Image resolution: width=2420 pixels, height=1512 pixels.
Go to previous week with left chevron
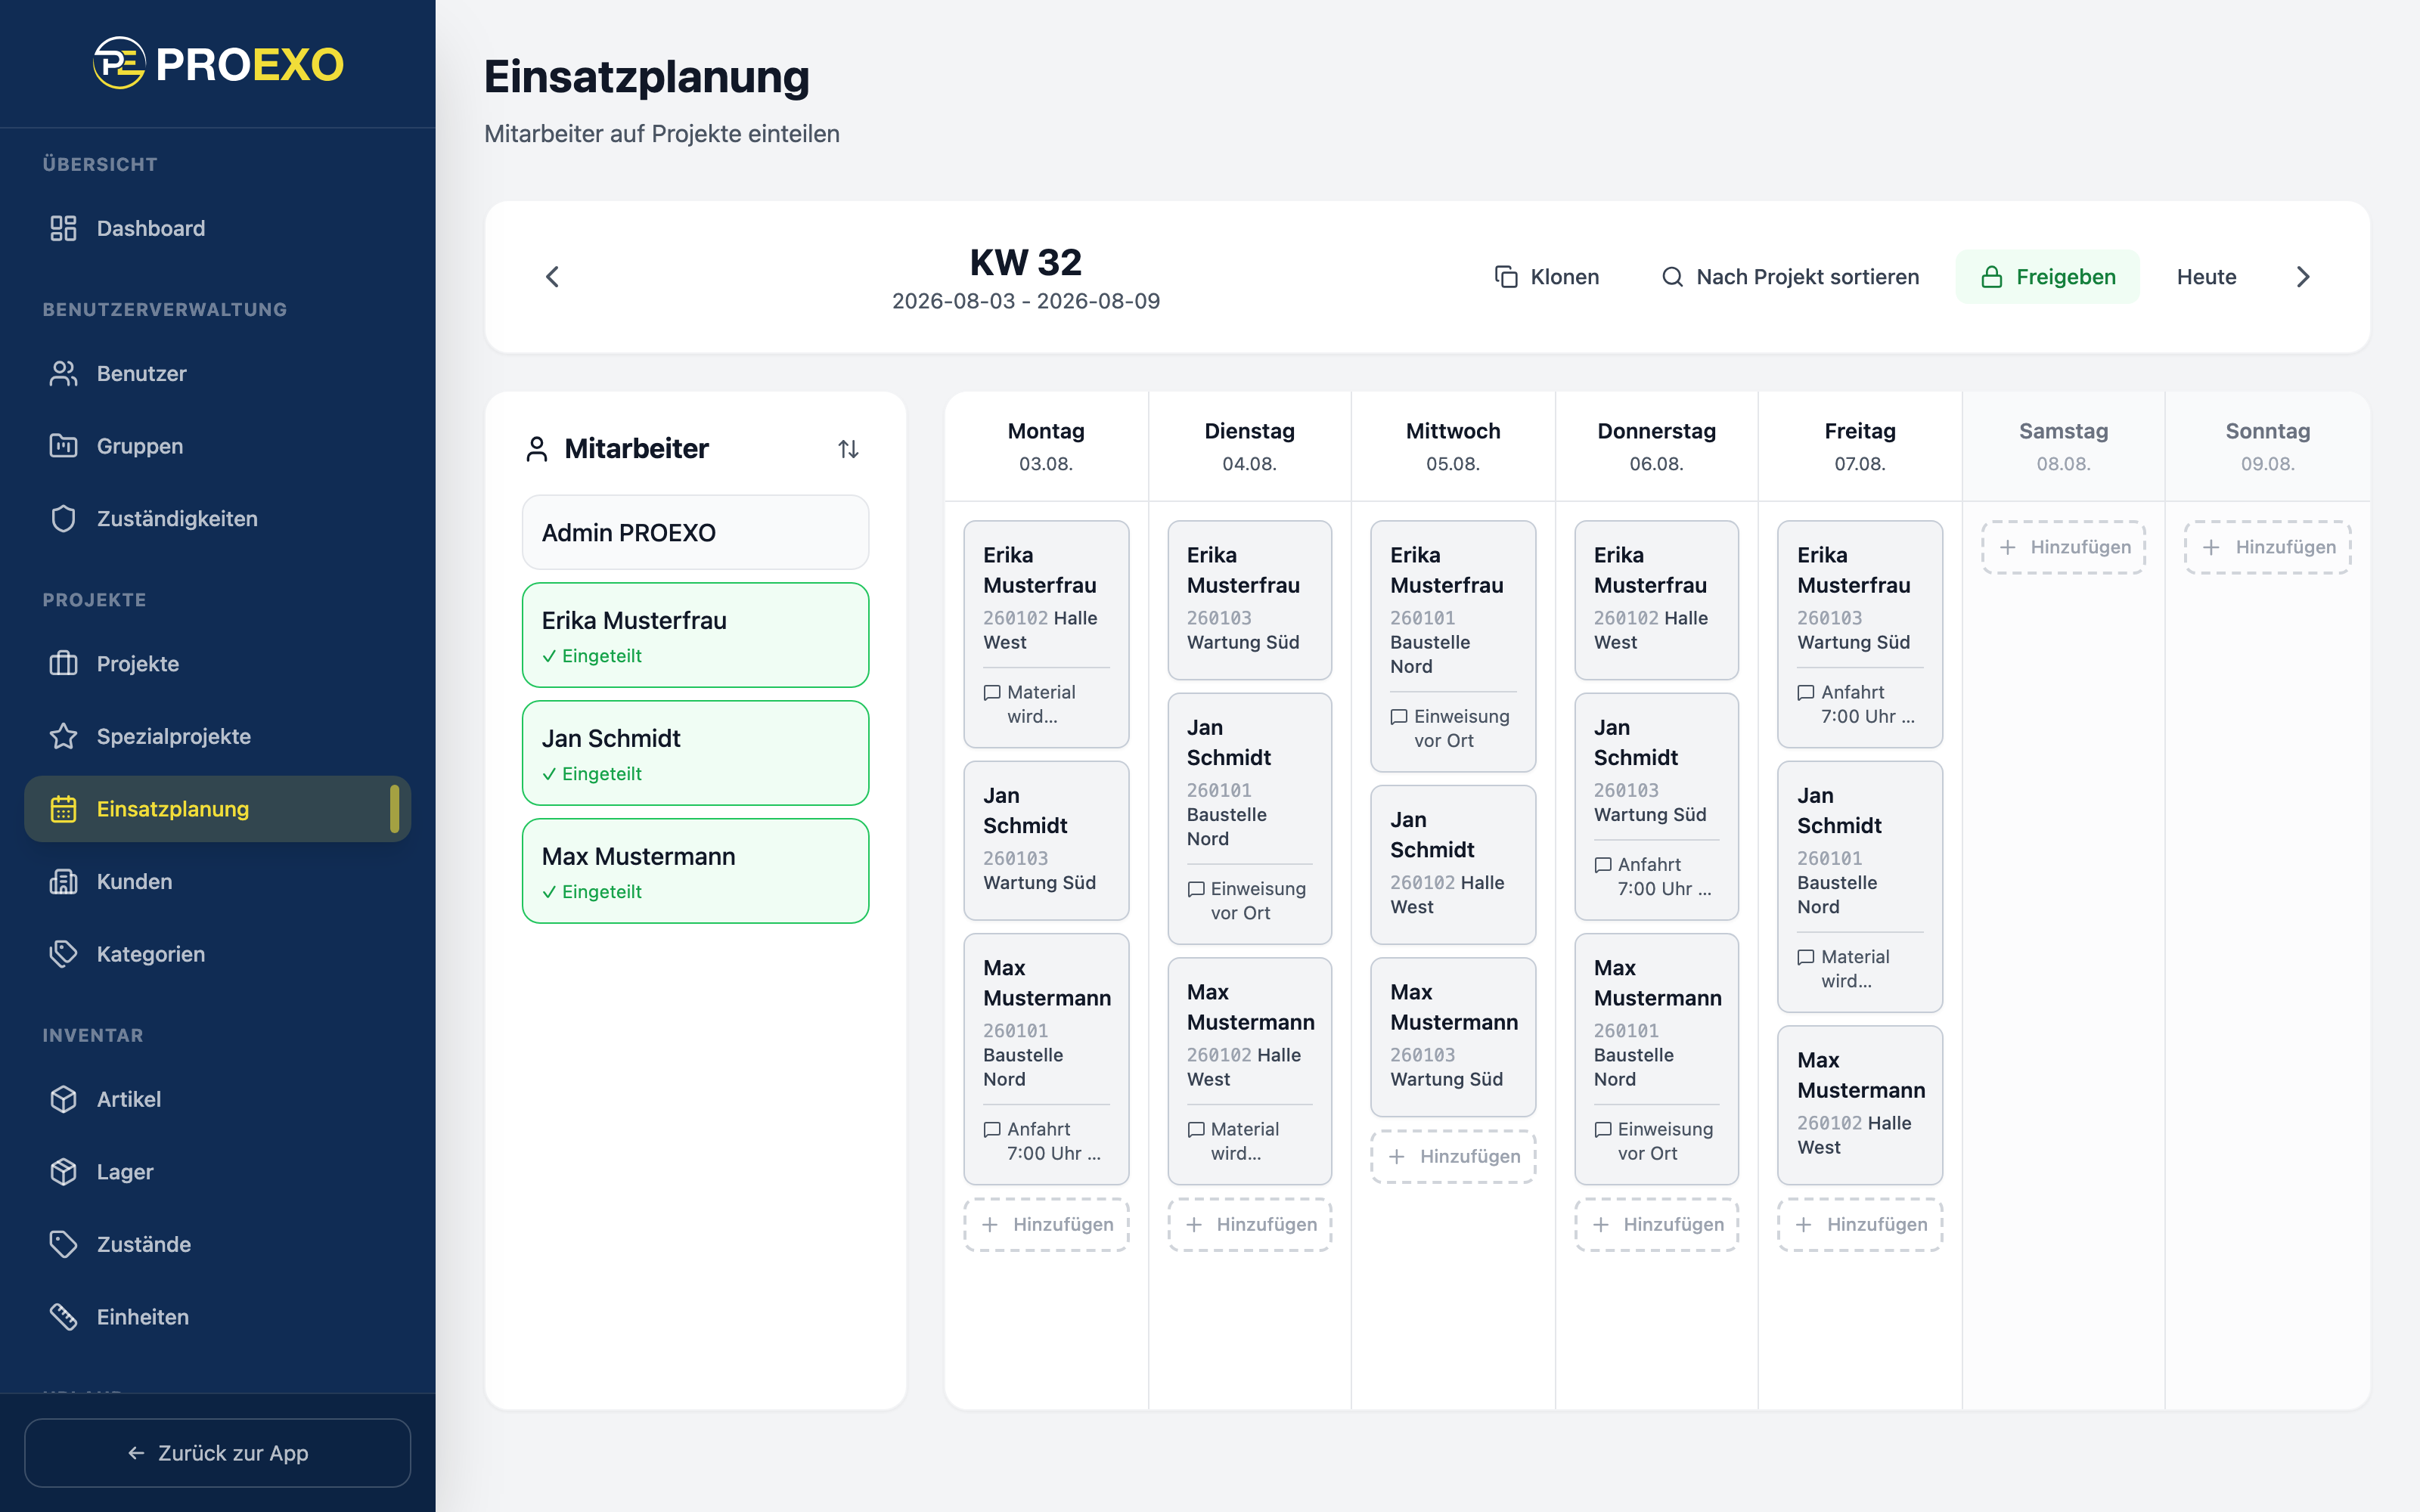click(x=552, y=277)
